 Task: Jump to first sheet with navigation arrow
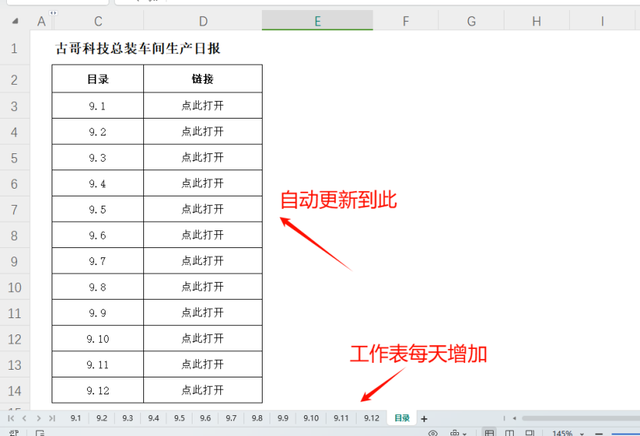pos(11,418)
